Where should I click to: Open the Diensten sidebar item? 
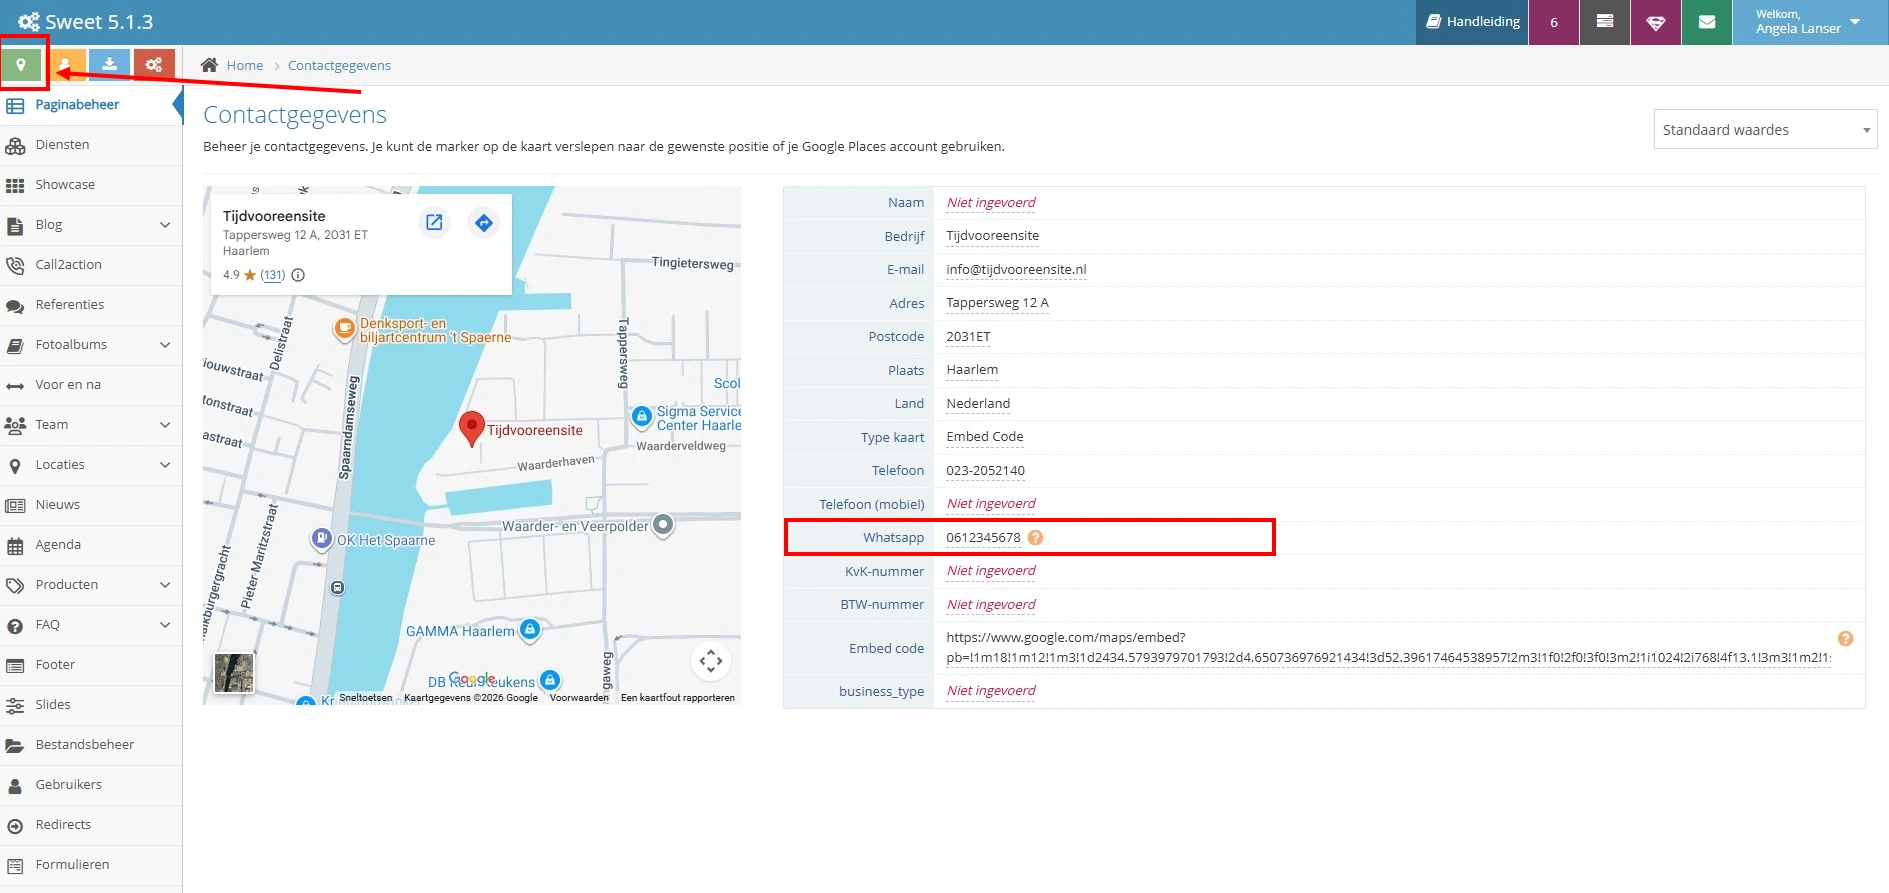point(91,145)
